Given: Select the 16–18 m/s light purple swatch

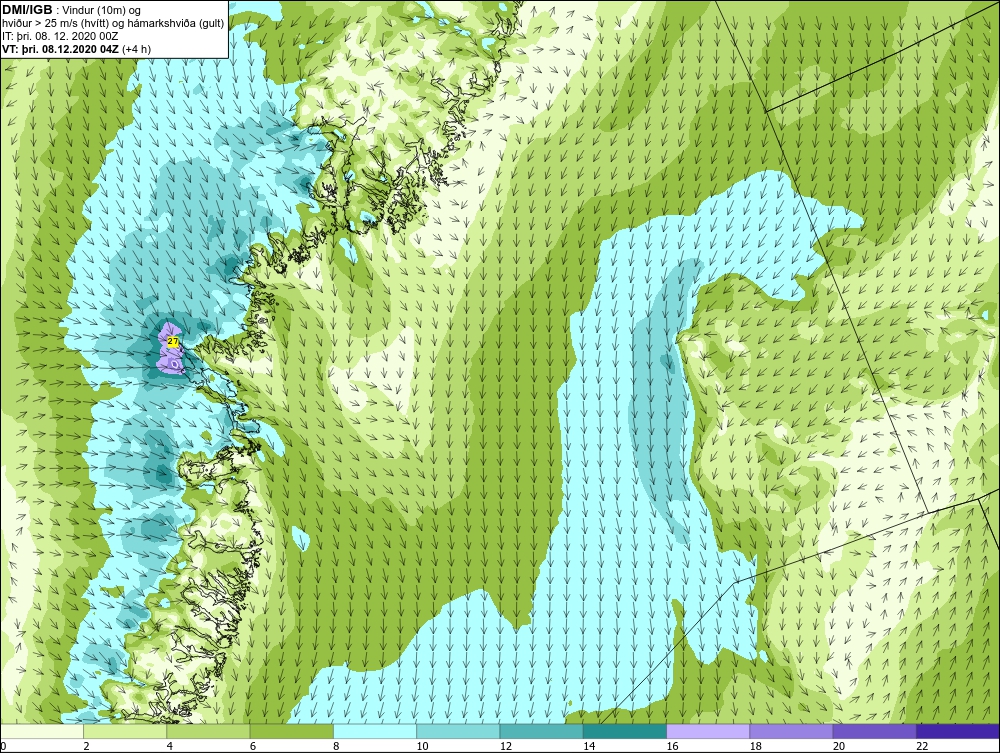Looking at the screenshot, I should (708, 731).
